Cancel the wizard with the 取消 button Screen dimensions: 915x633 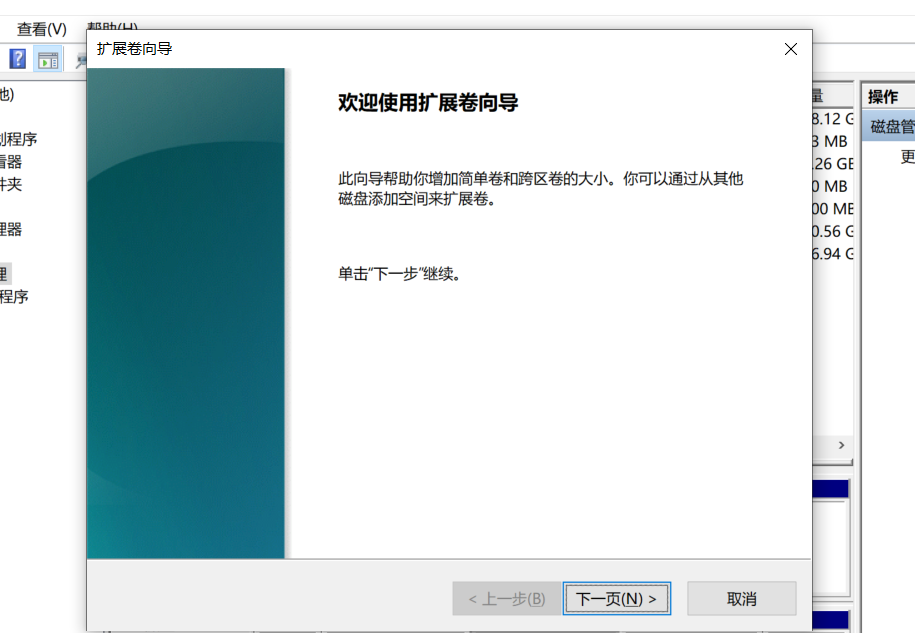[742, 598]
